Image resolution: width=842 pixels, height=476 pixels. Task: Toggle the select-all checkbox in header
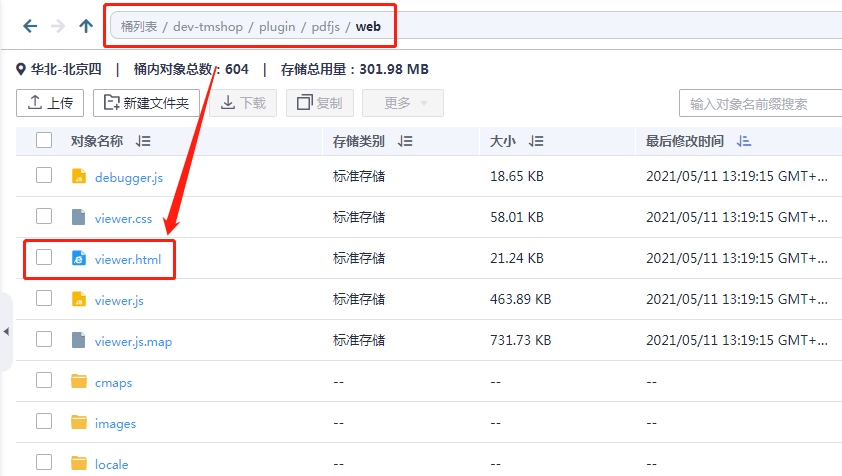44,140
